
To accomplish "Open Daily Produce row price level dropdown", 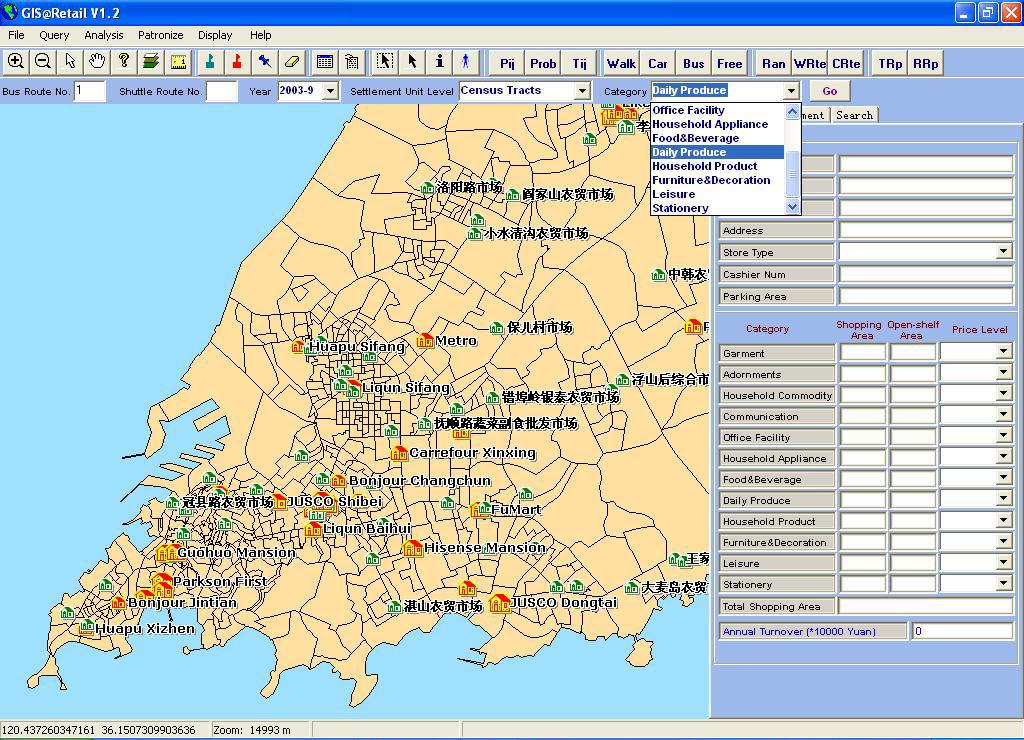I will coord(1004,500).
